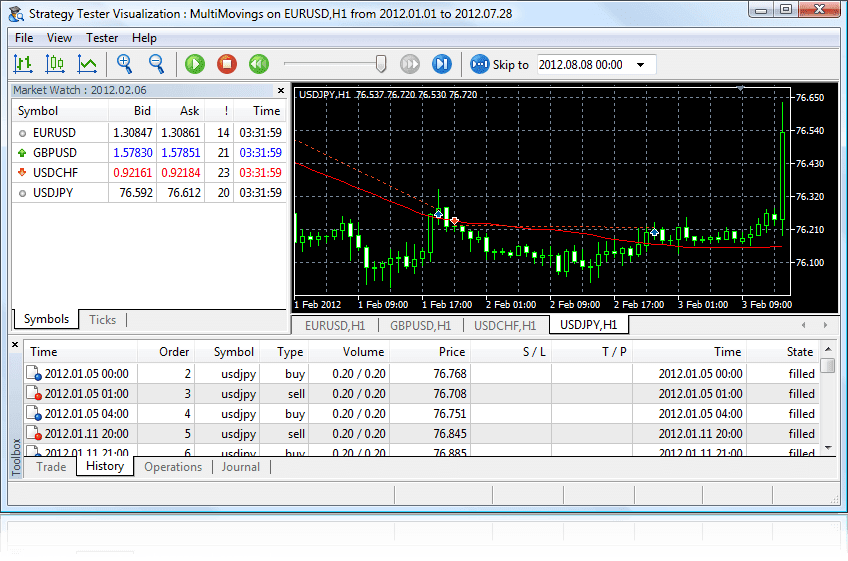Open the Help menu
The height and width of the screenshot is (561, 848).
pyautogui.click(x=144, y=38)
